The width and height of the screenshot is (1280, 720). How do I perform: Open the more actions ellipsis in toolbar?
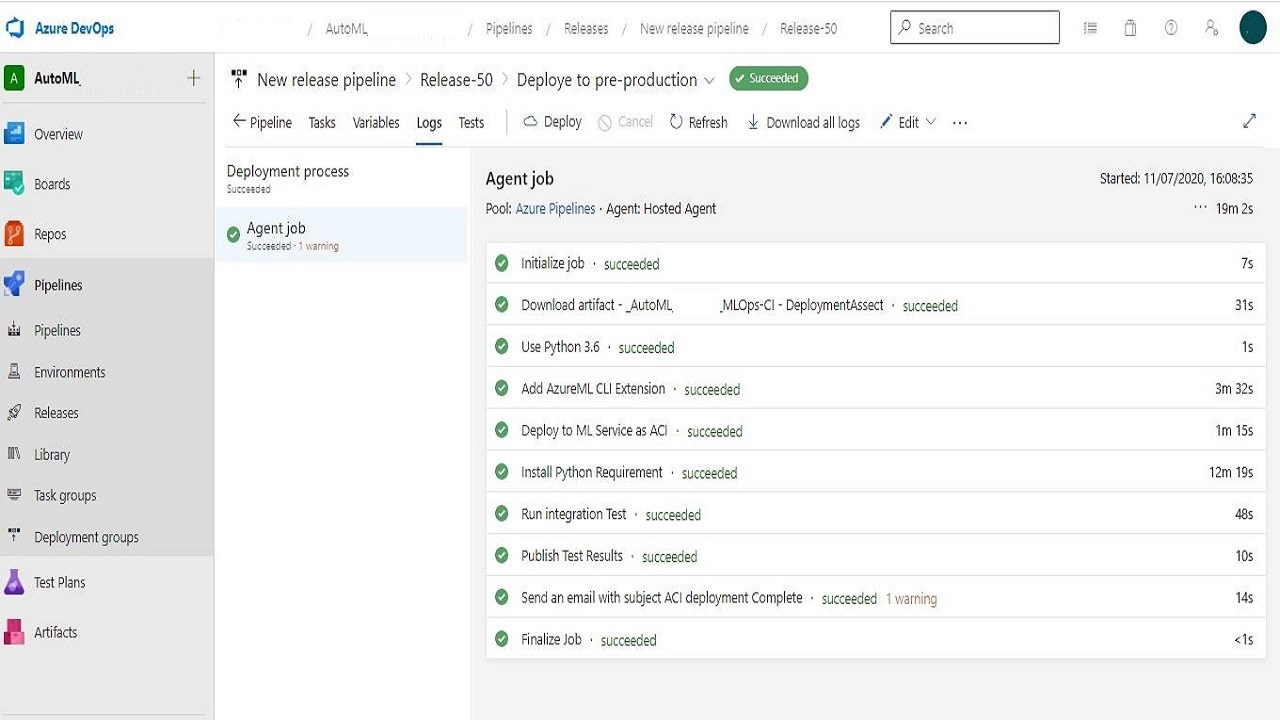point(960,122)
